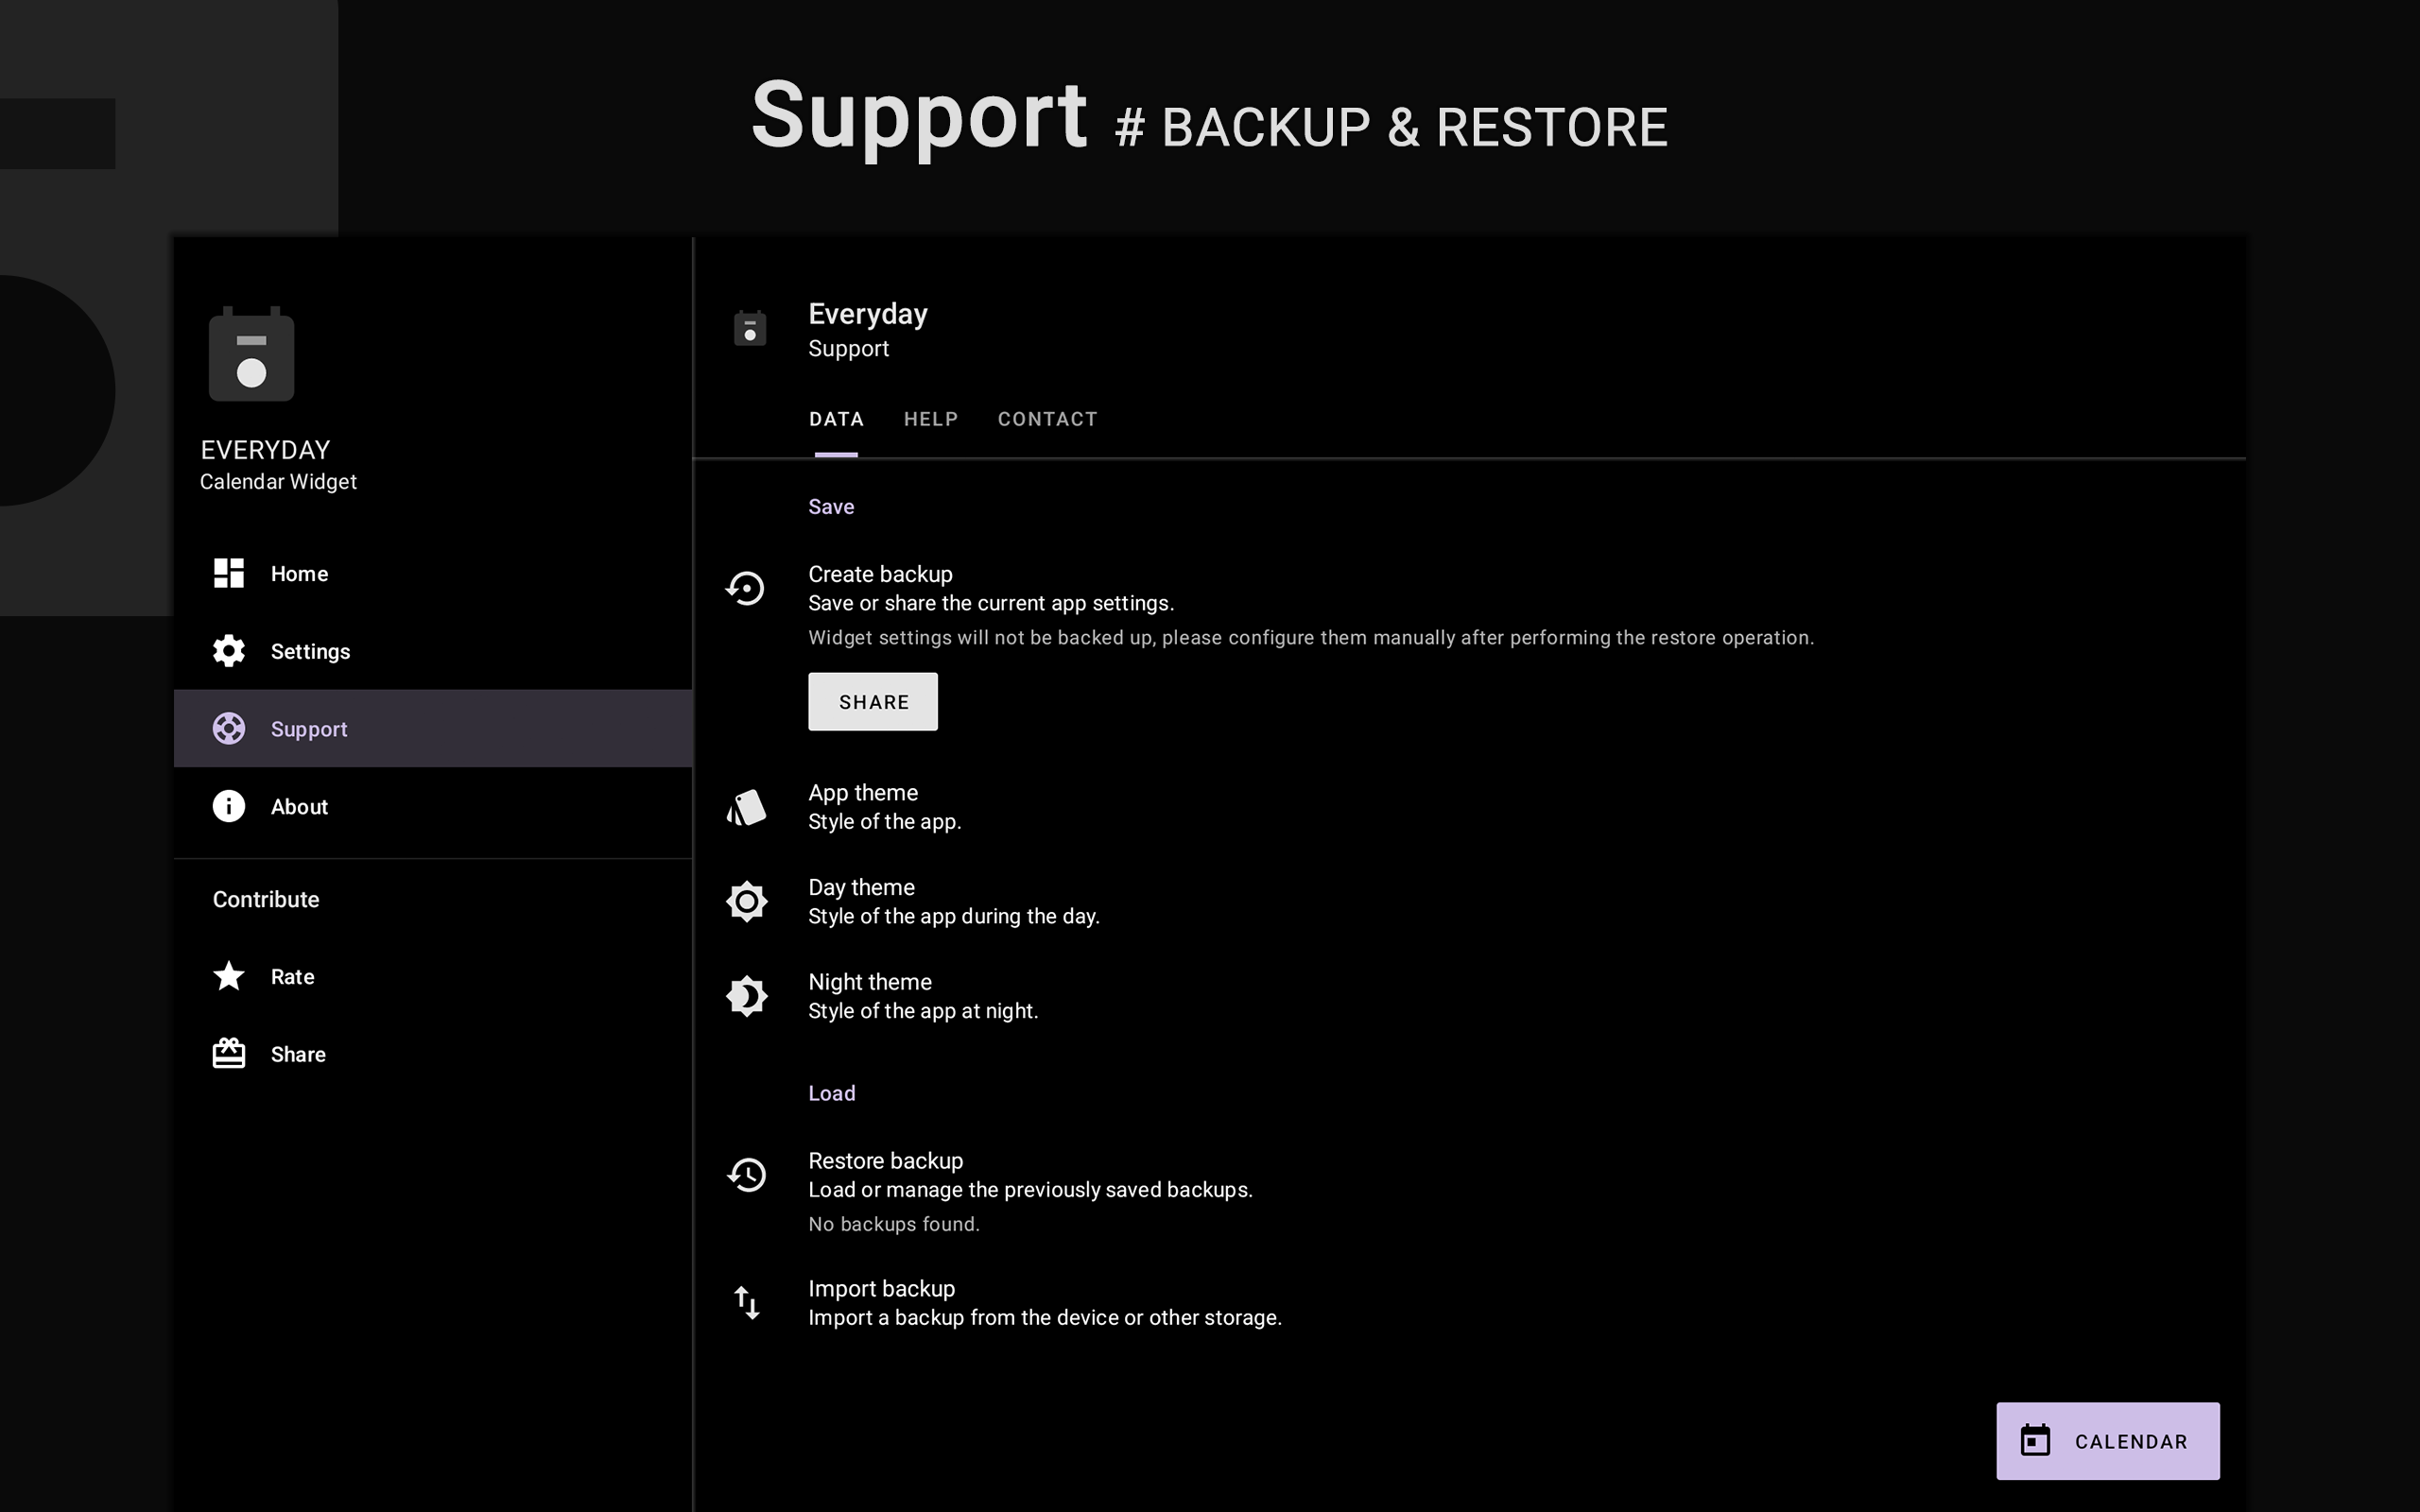Click the calendar icon in CALENDAR button
Image resolution: width=2420 pixels, height=1512 pixels.
click(x=2035, y=1441)
